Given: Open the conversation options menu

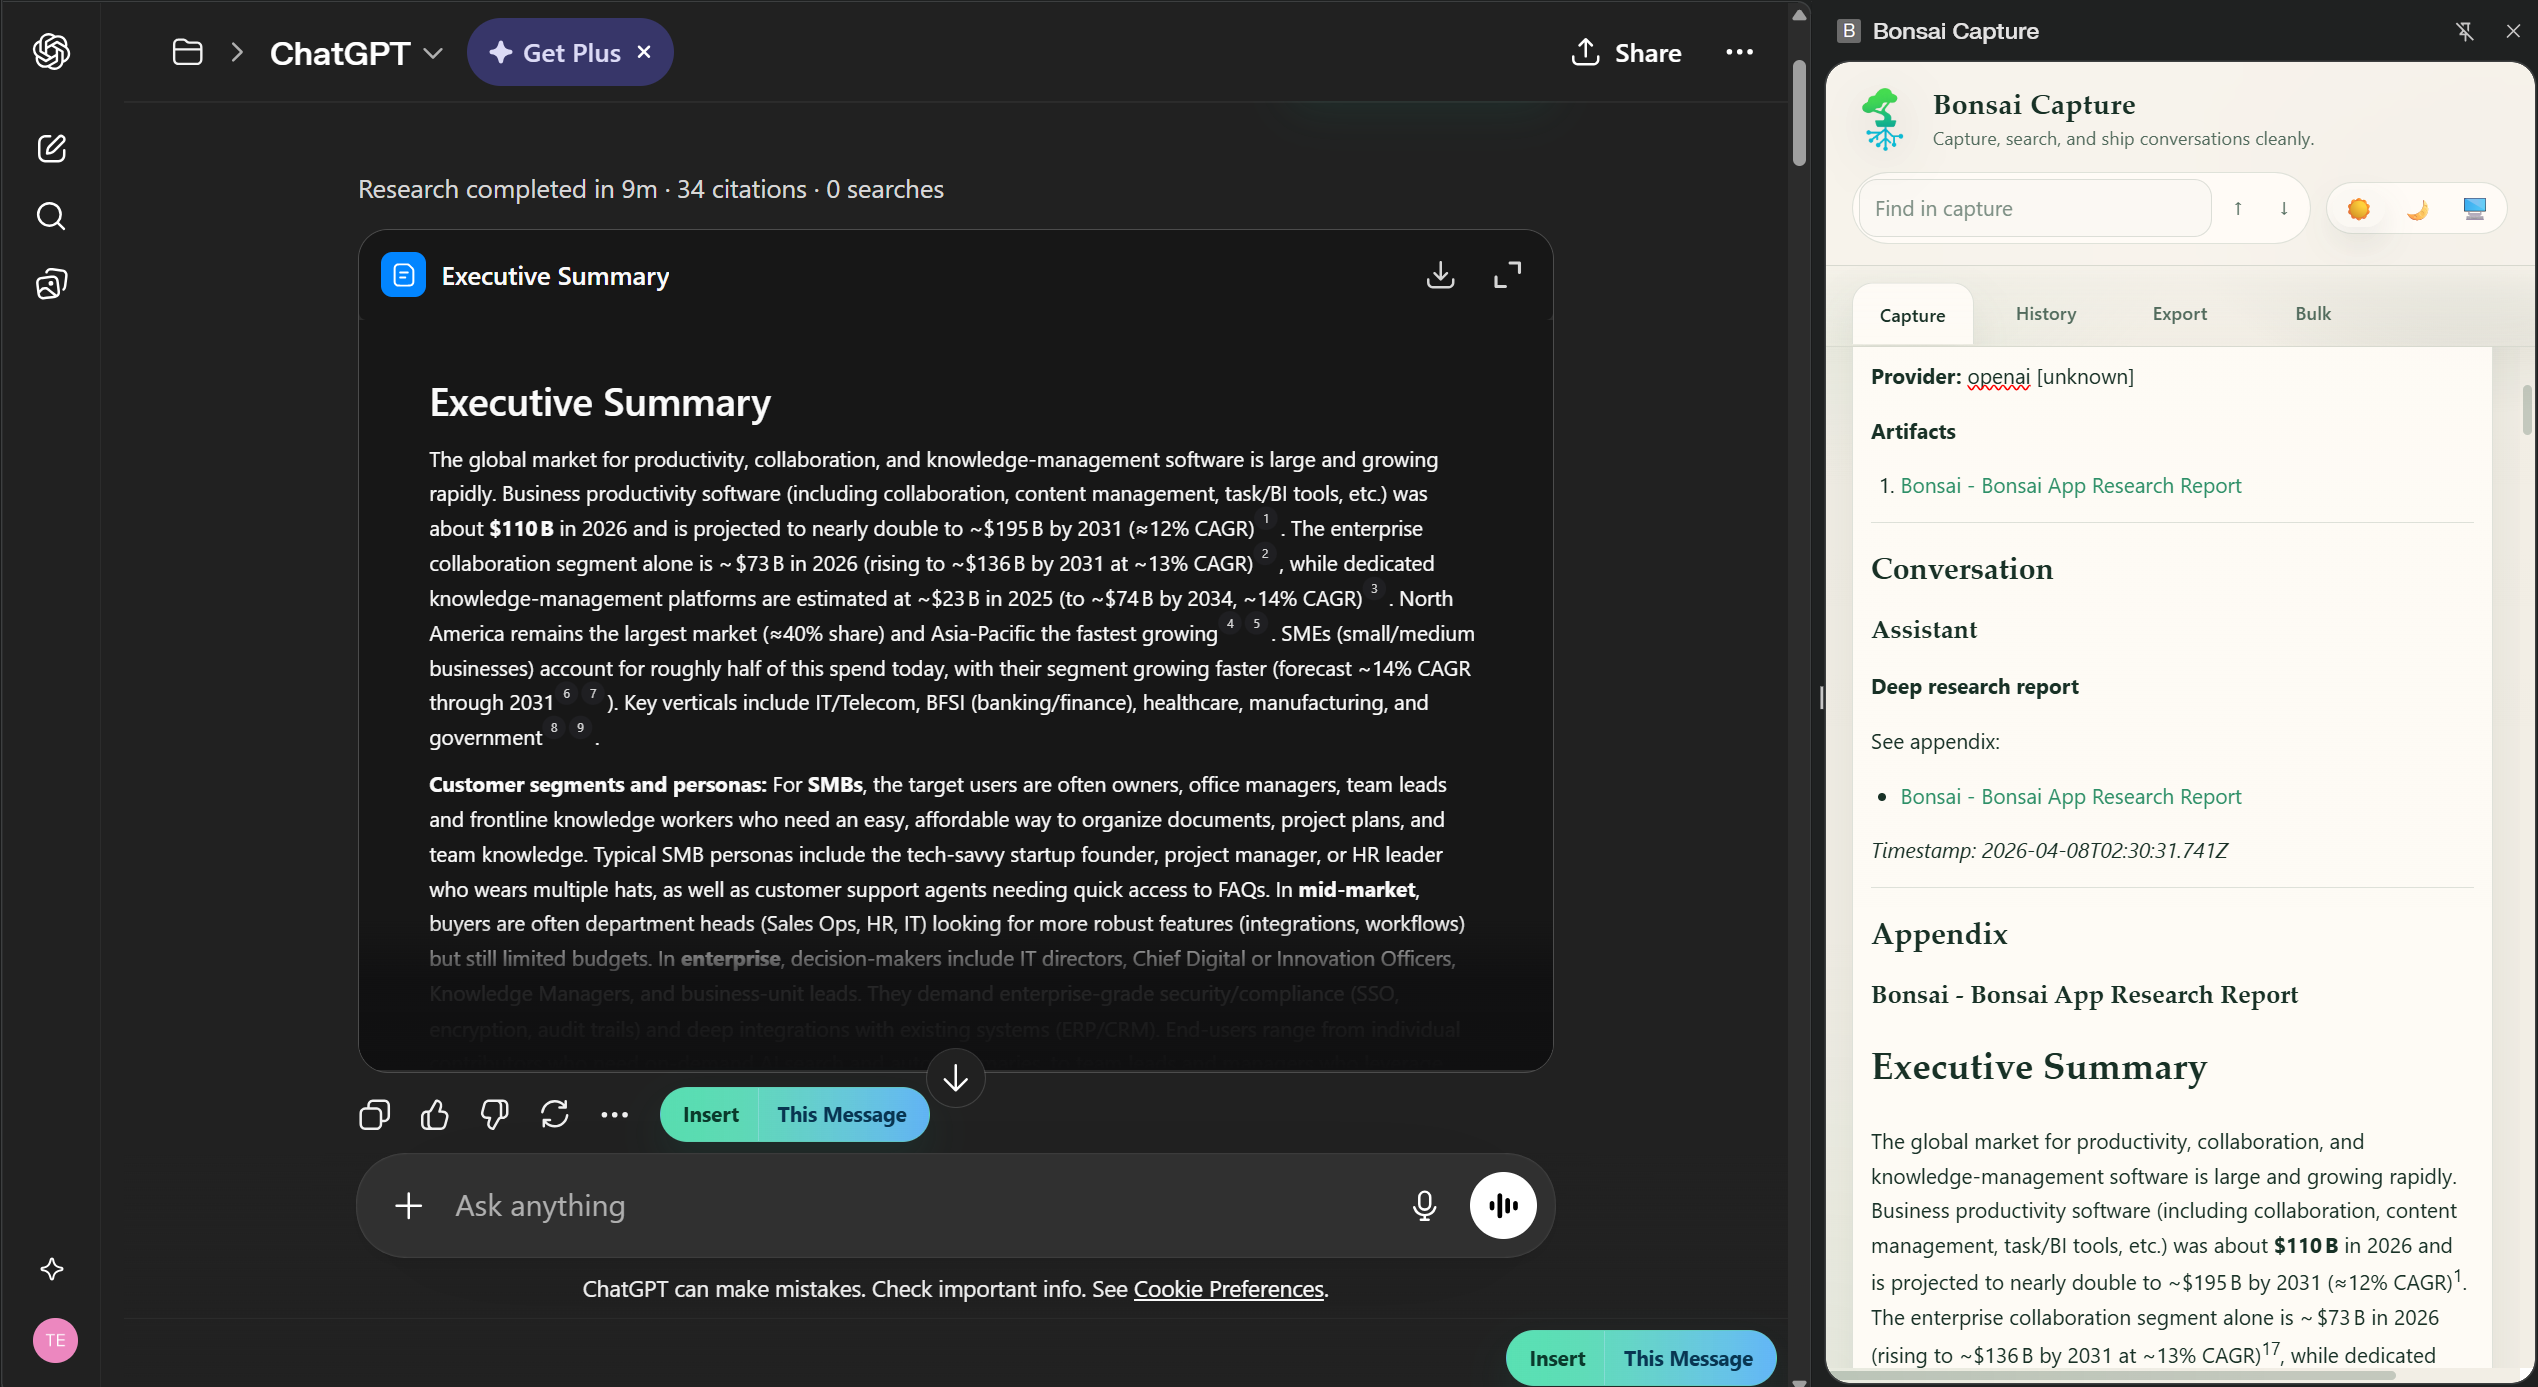Looking at the screenshot, I should point(1739,52).
